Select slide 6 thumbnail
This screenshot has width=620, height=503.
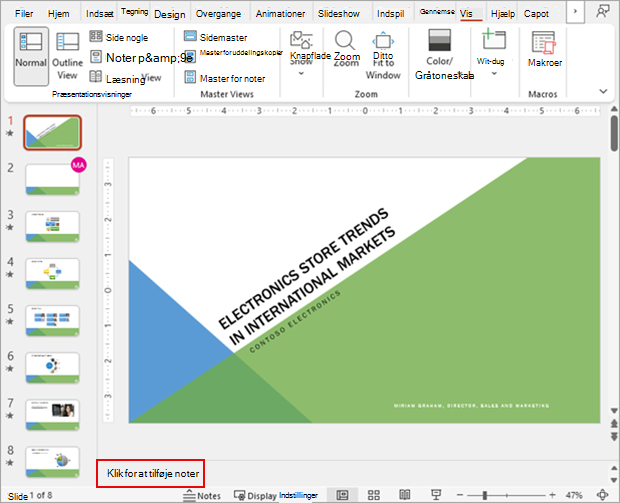point(53,368)
